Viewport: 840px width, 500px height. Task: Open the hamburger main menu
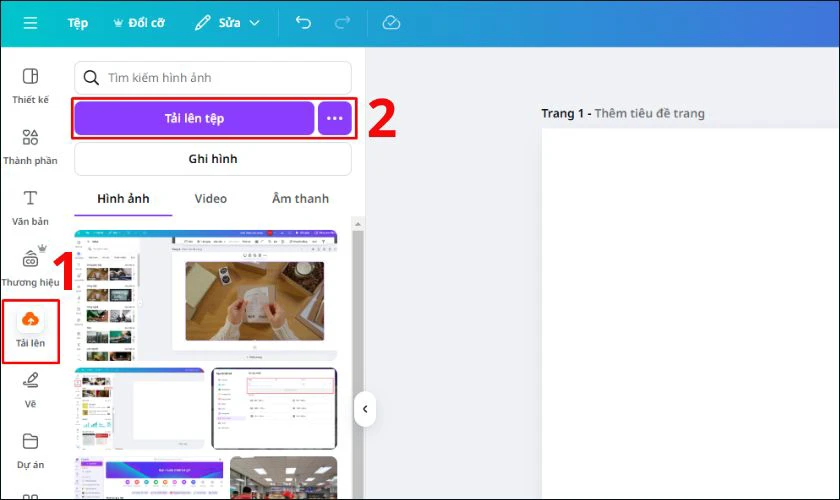pos(31,23)
